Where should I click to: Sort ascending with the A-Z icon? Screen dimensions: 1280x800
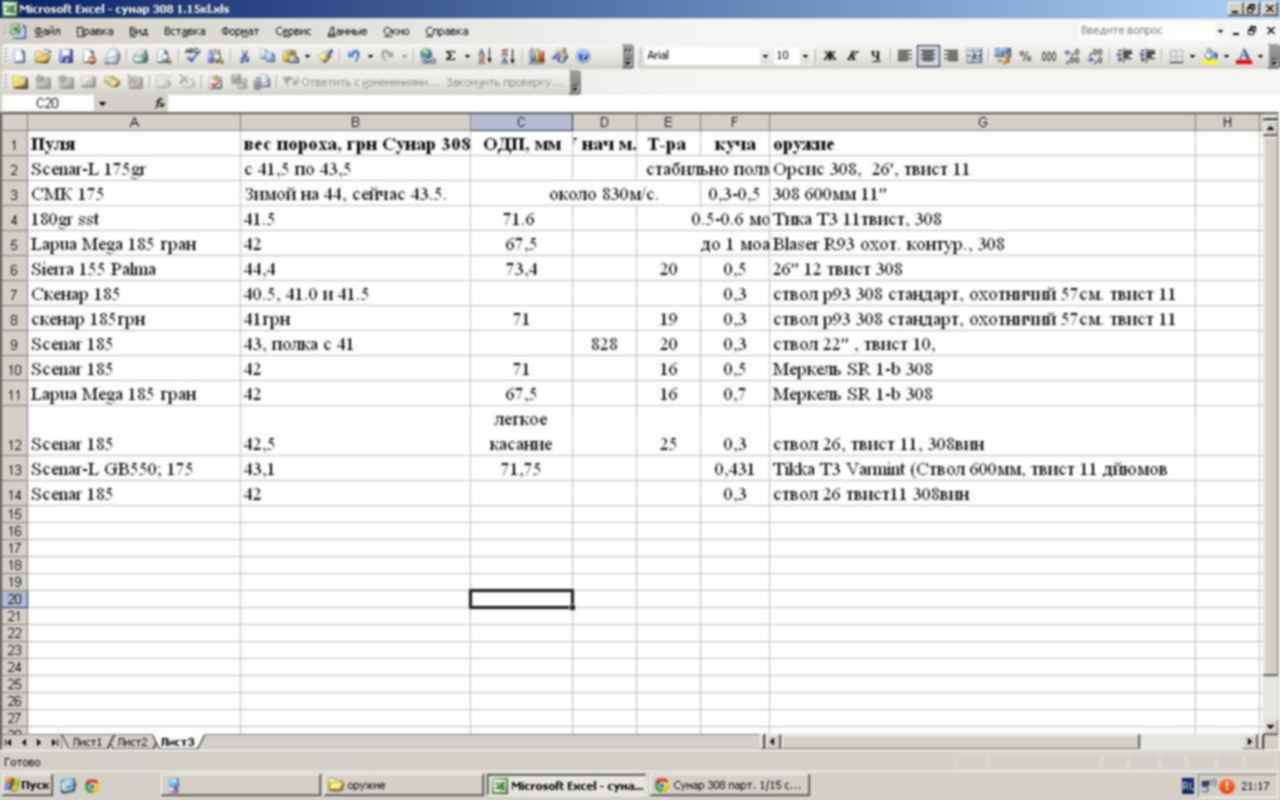(x=485, y=56)
